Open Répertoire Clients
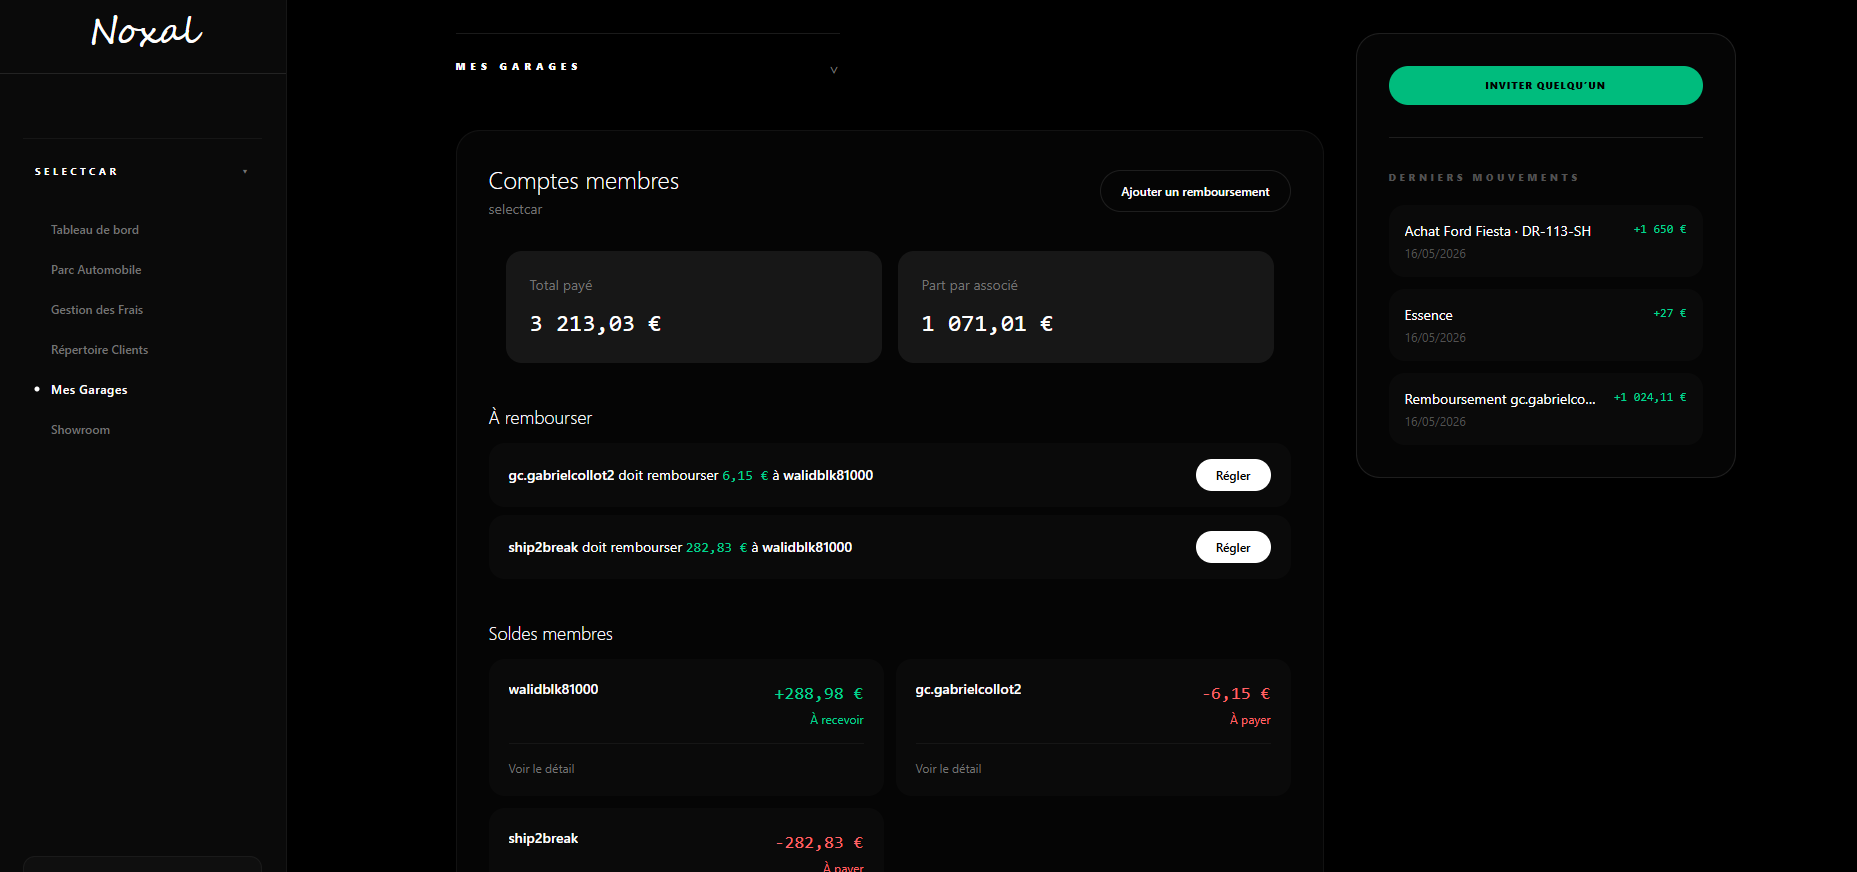 [x=99, y=350]
